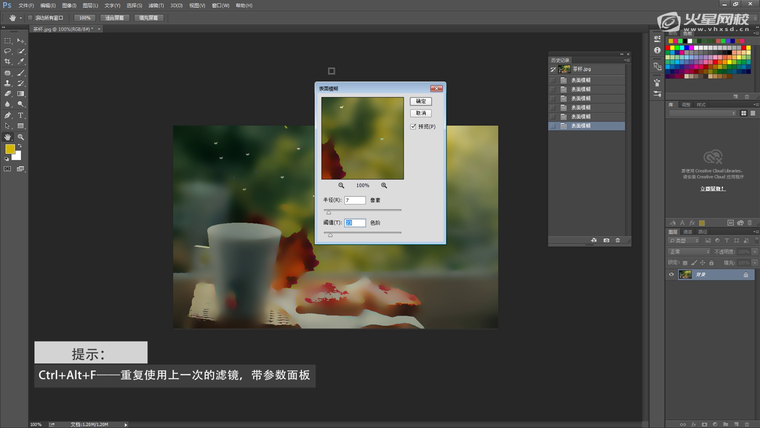Click zoom-in magnifier under filter preview
Image resolution: width=760 pixels, height=428 pixels.
[x=384, y=185]
